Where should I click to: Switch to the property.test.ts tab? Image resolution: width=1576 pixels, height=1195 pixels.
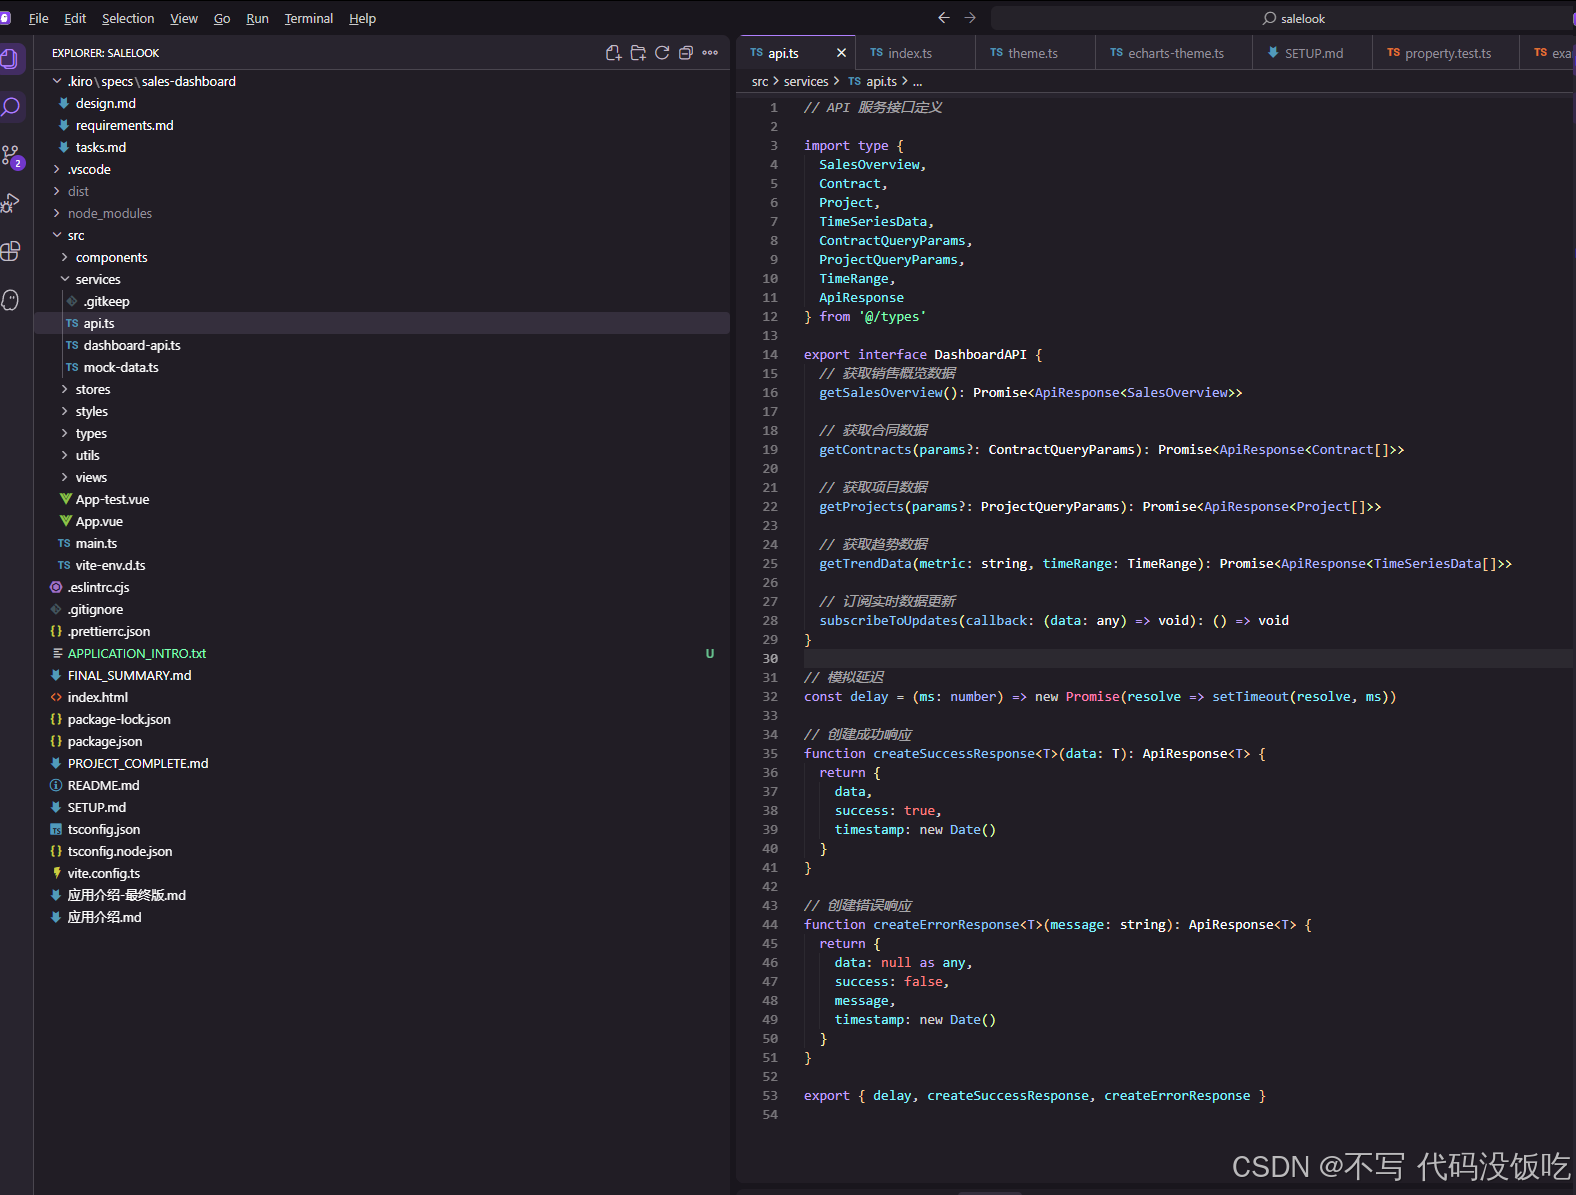click(x=1446, y=53)
